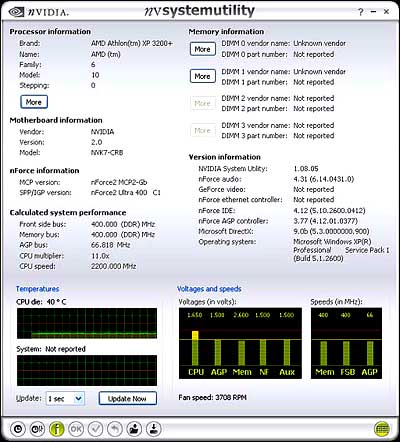This screenshot has height=442, width=400.
Task: Click More button for DIMM 1
Action: pyautogui.click(x=203, y=76)
